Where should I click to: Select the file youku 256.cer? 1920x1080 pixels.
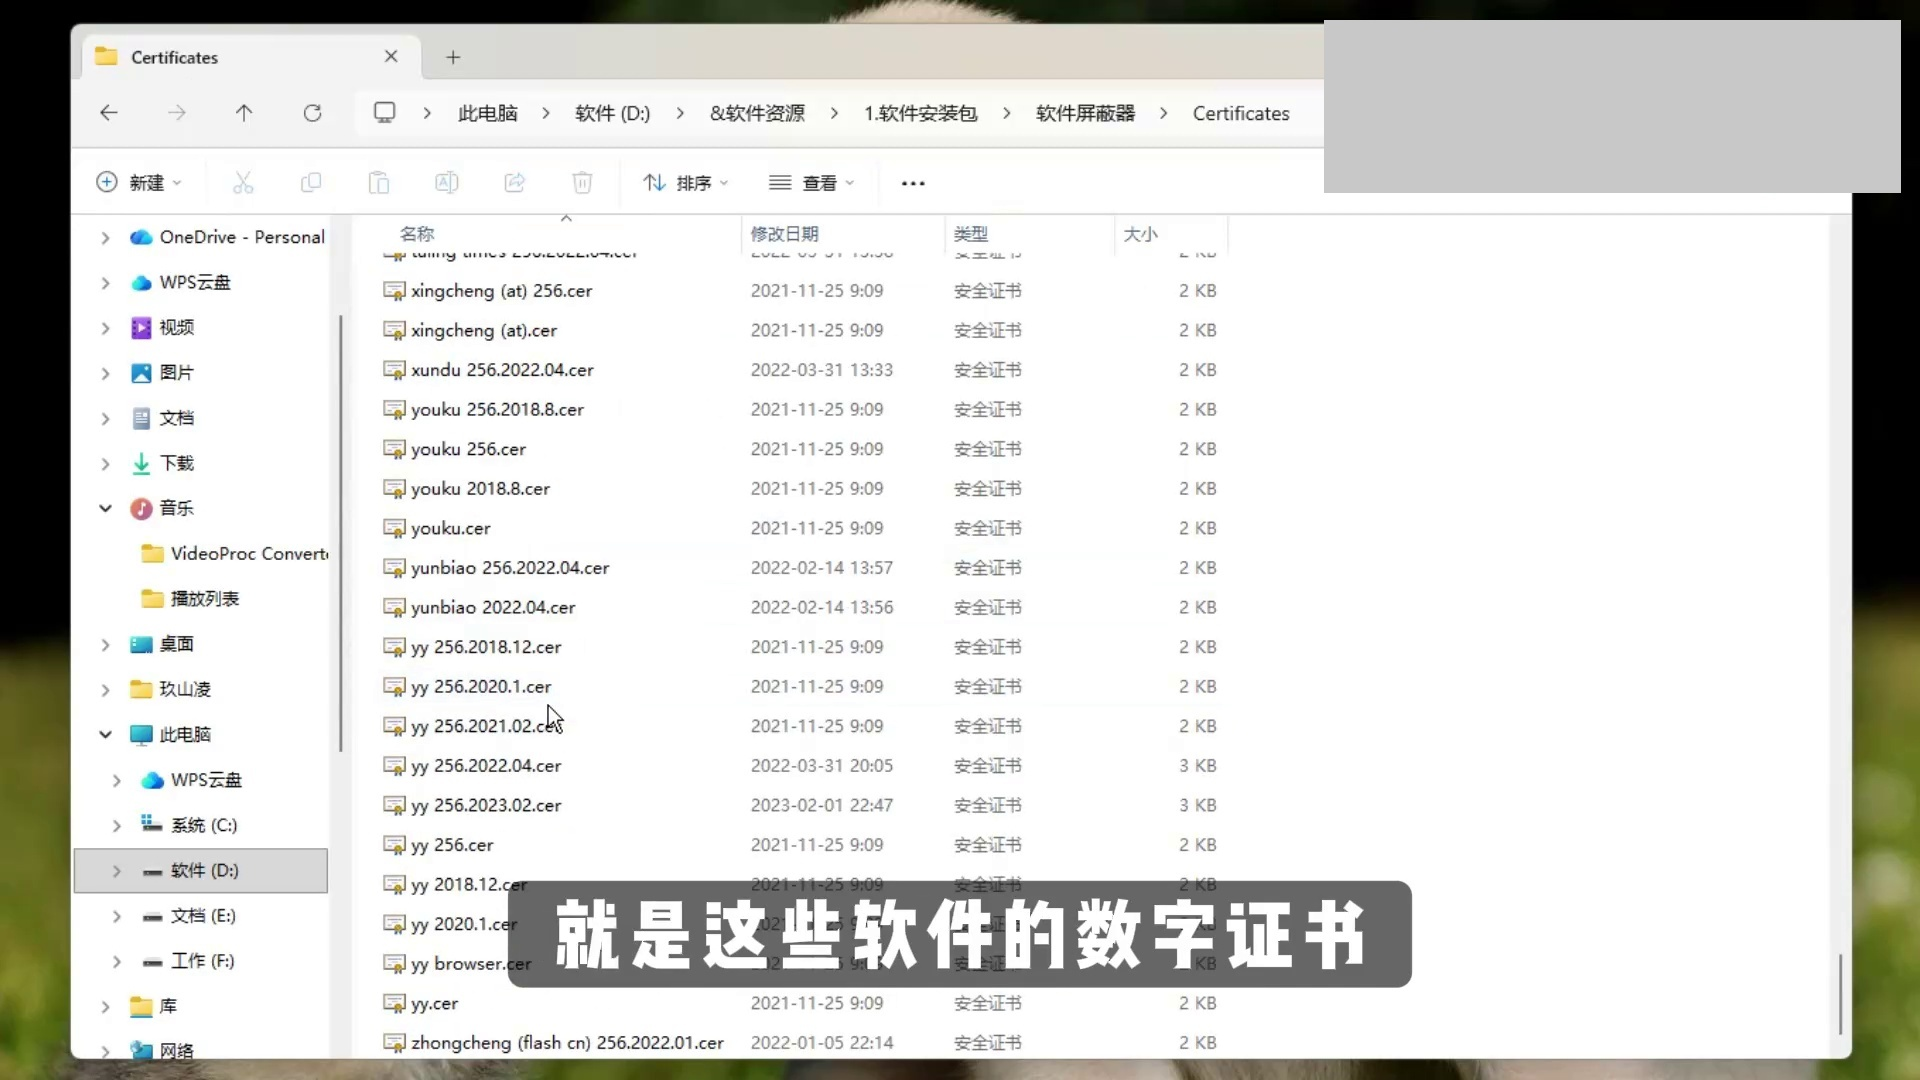tap(468, 449)
